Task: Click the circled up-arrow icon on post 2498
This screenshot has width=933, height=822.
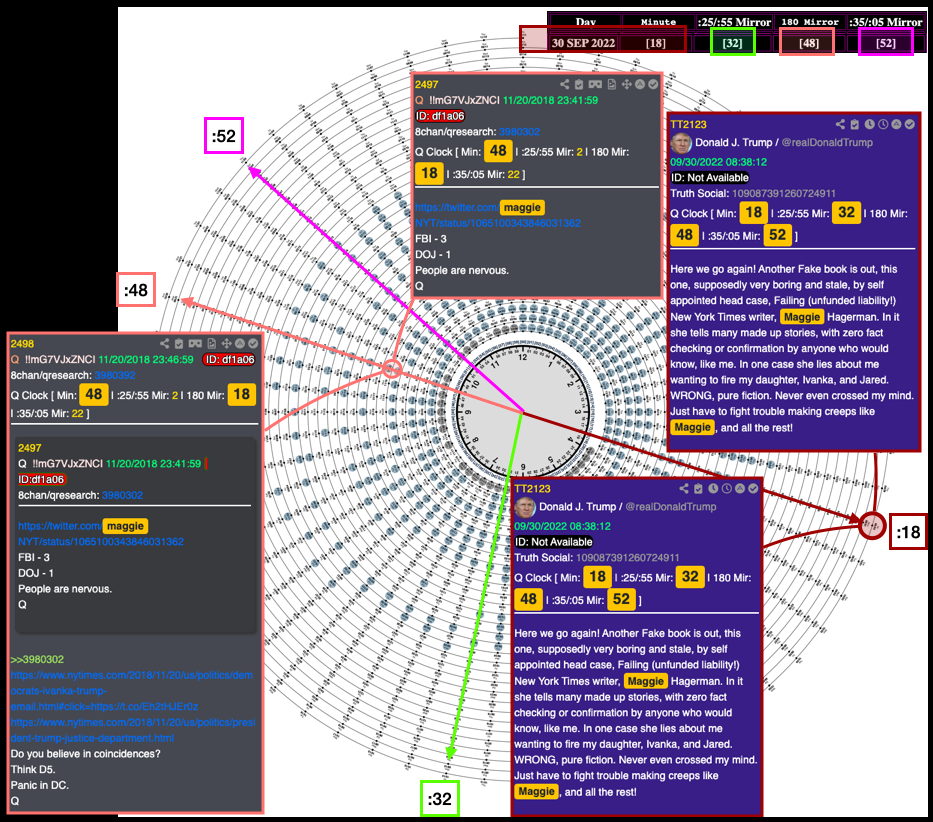Action: (240, 343)
